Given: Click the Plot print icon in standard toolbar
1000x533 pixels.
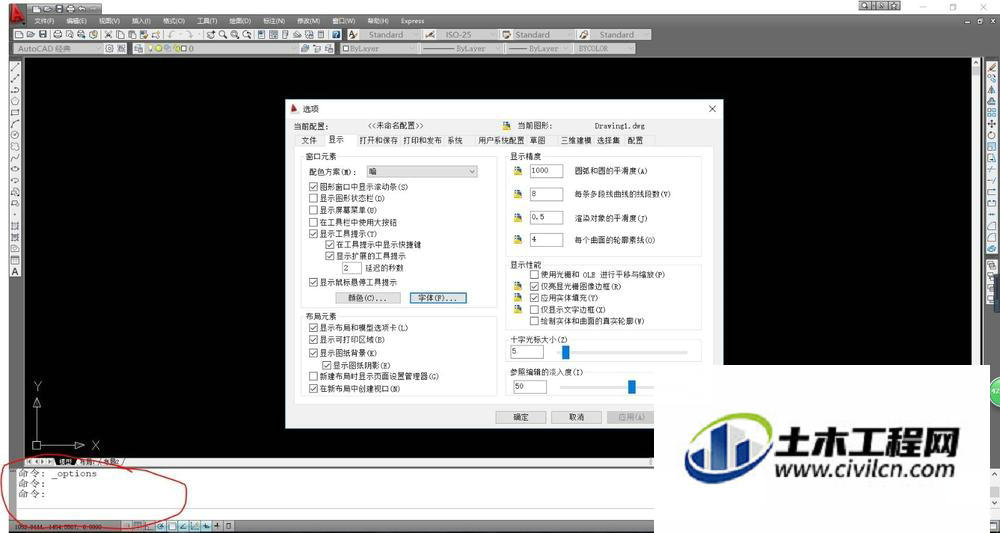Looking at the screenshot, I should [58, 34].
